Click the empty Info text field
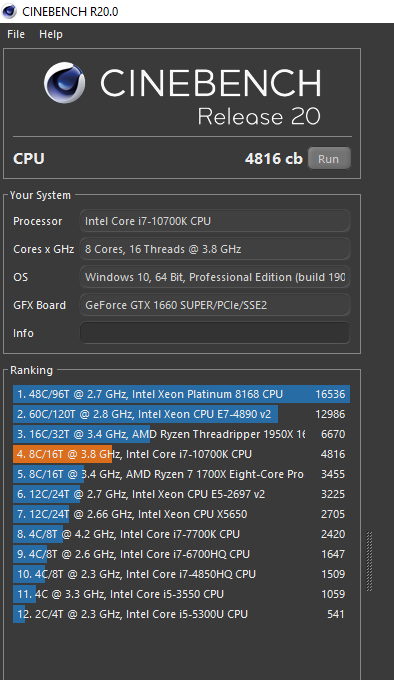 coord(215,333)
